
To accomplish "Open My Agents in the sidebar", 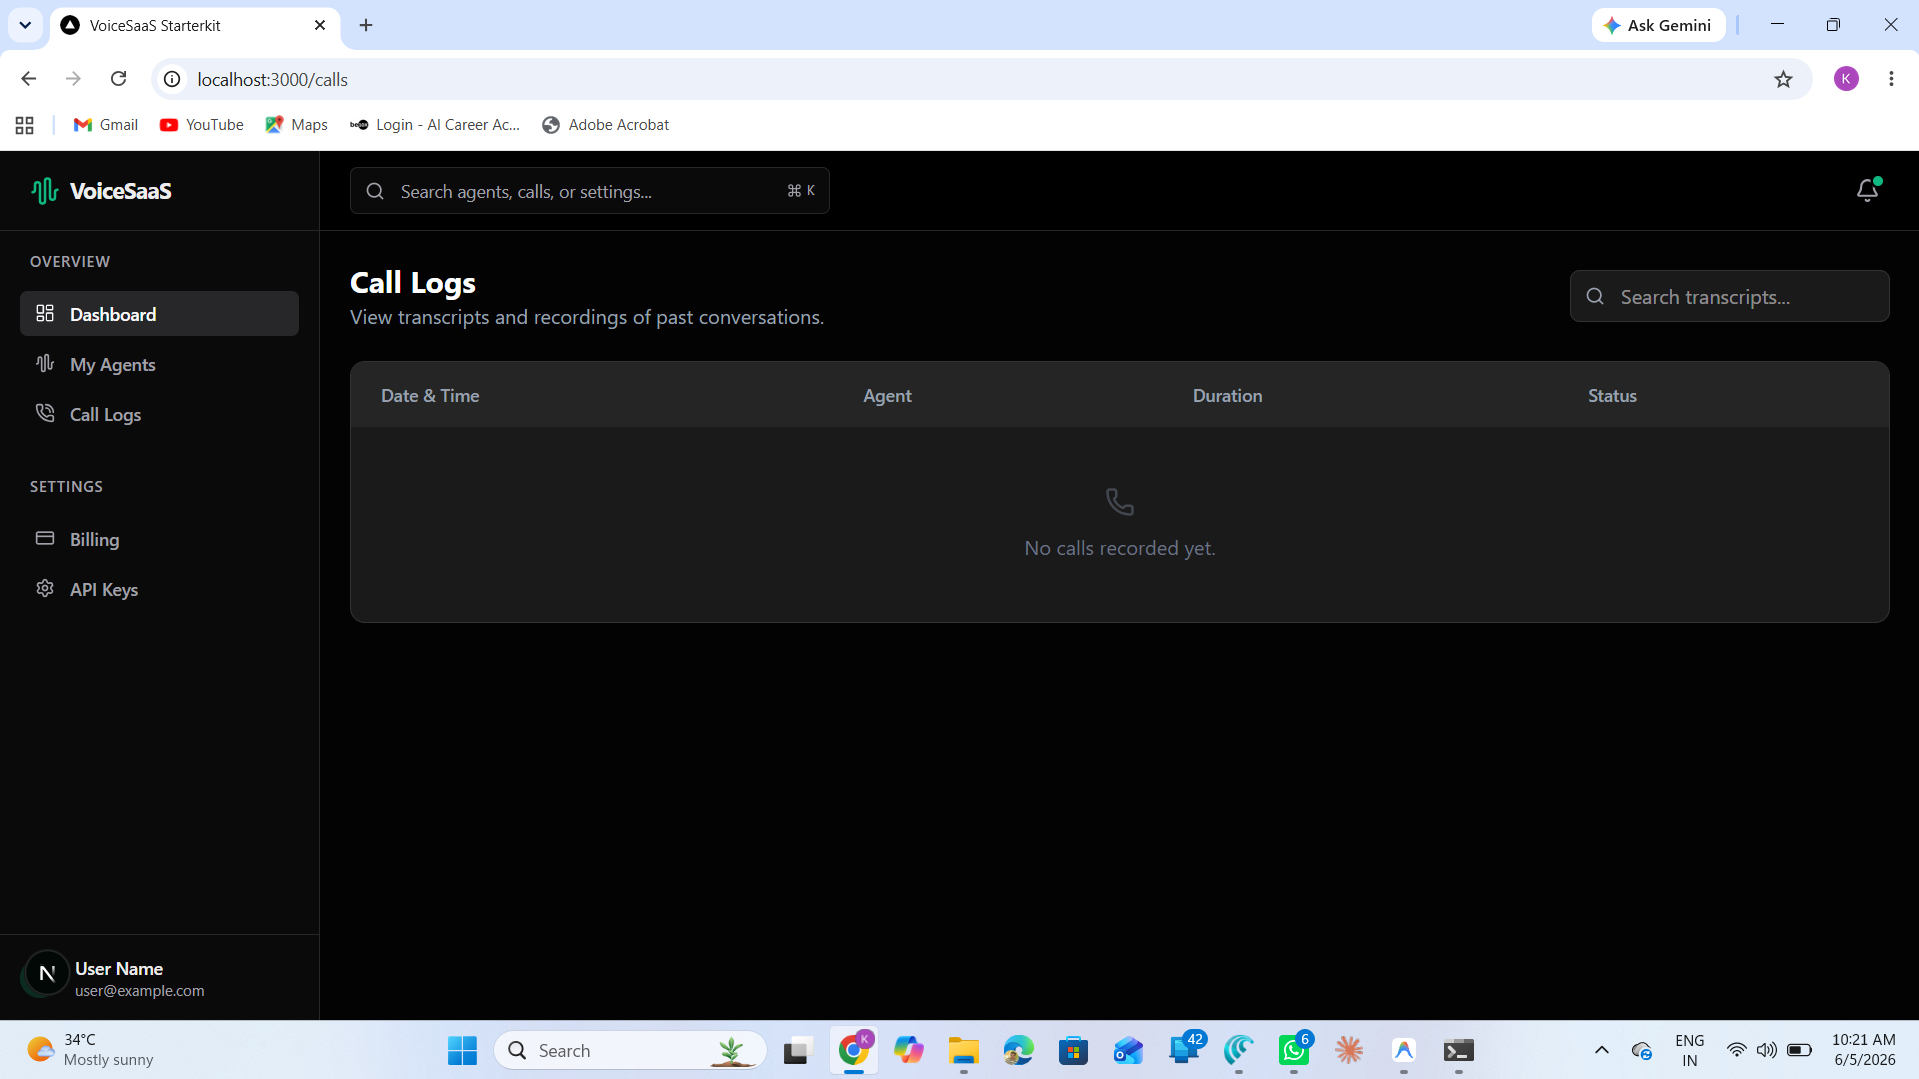I will [159, 364].
